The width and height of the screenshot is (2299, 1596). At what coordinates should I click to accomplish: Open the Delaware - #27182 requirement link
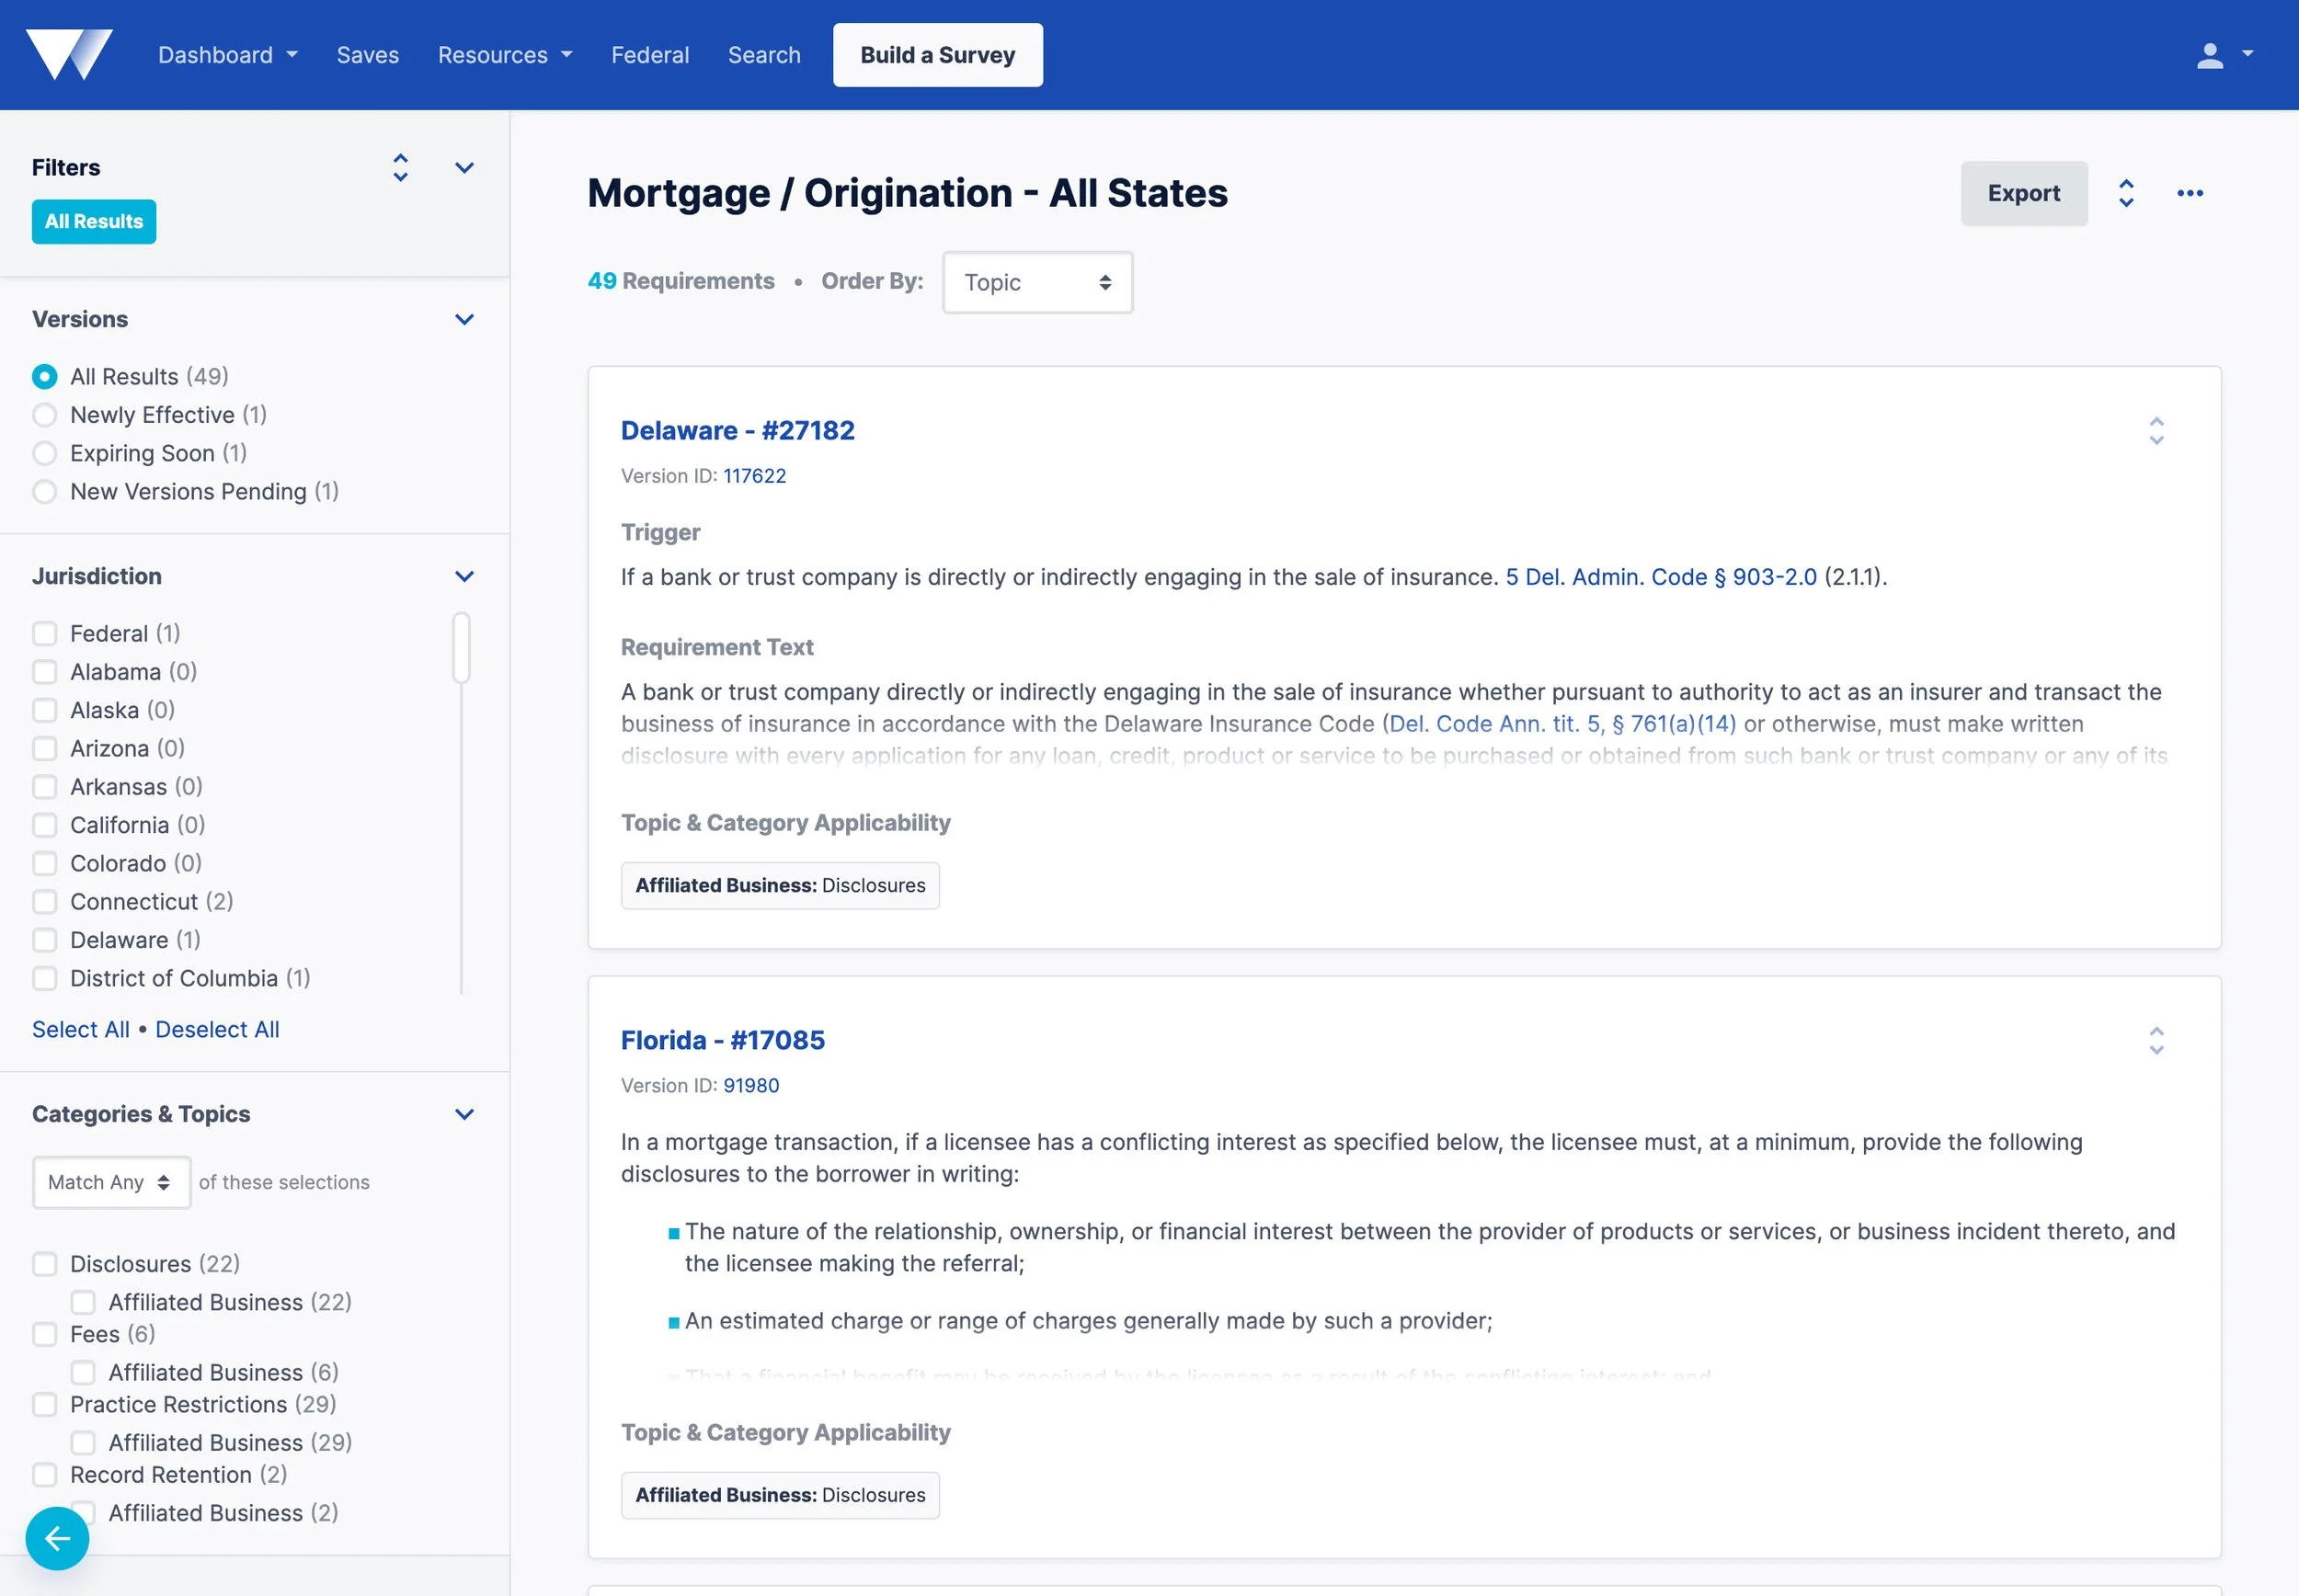coord(737,430)
